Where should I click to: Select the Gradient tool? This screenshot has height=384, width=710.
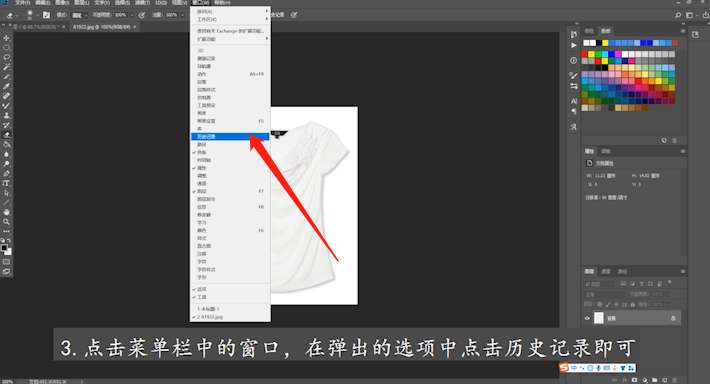coord(6,144)
